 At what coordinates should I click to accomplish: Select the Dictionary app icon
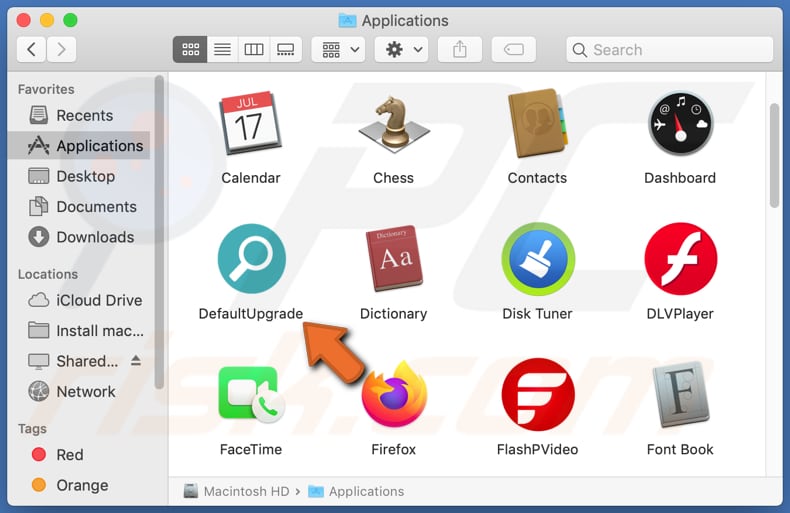pyautogui.click(x=394, y=259)
